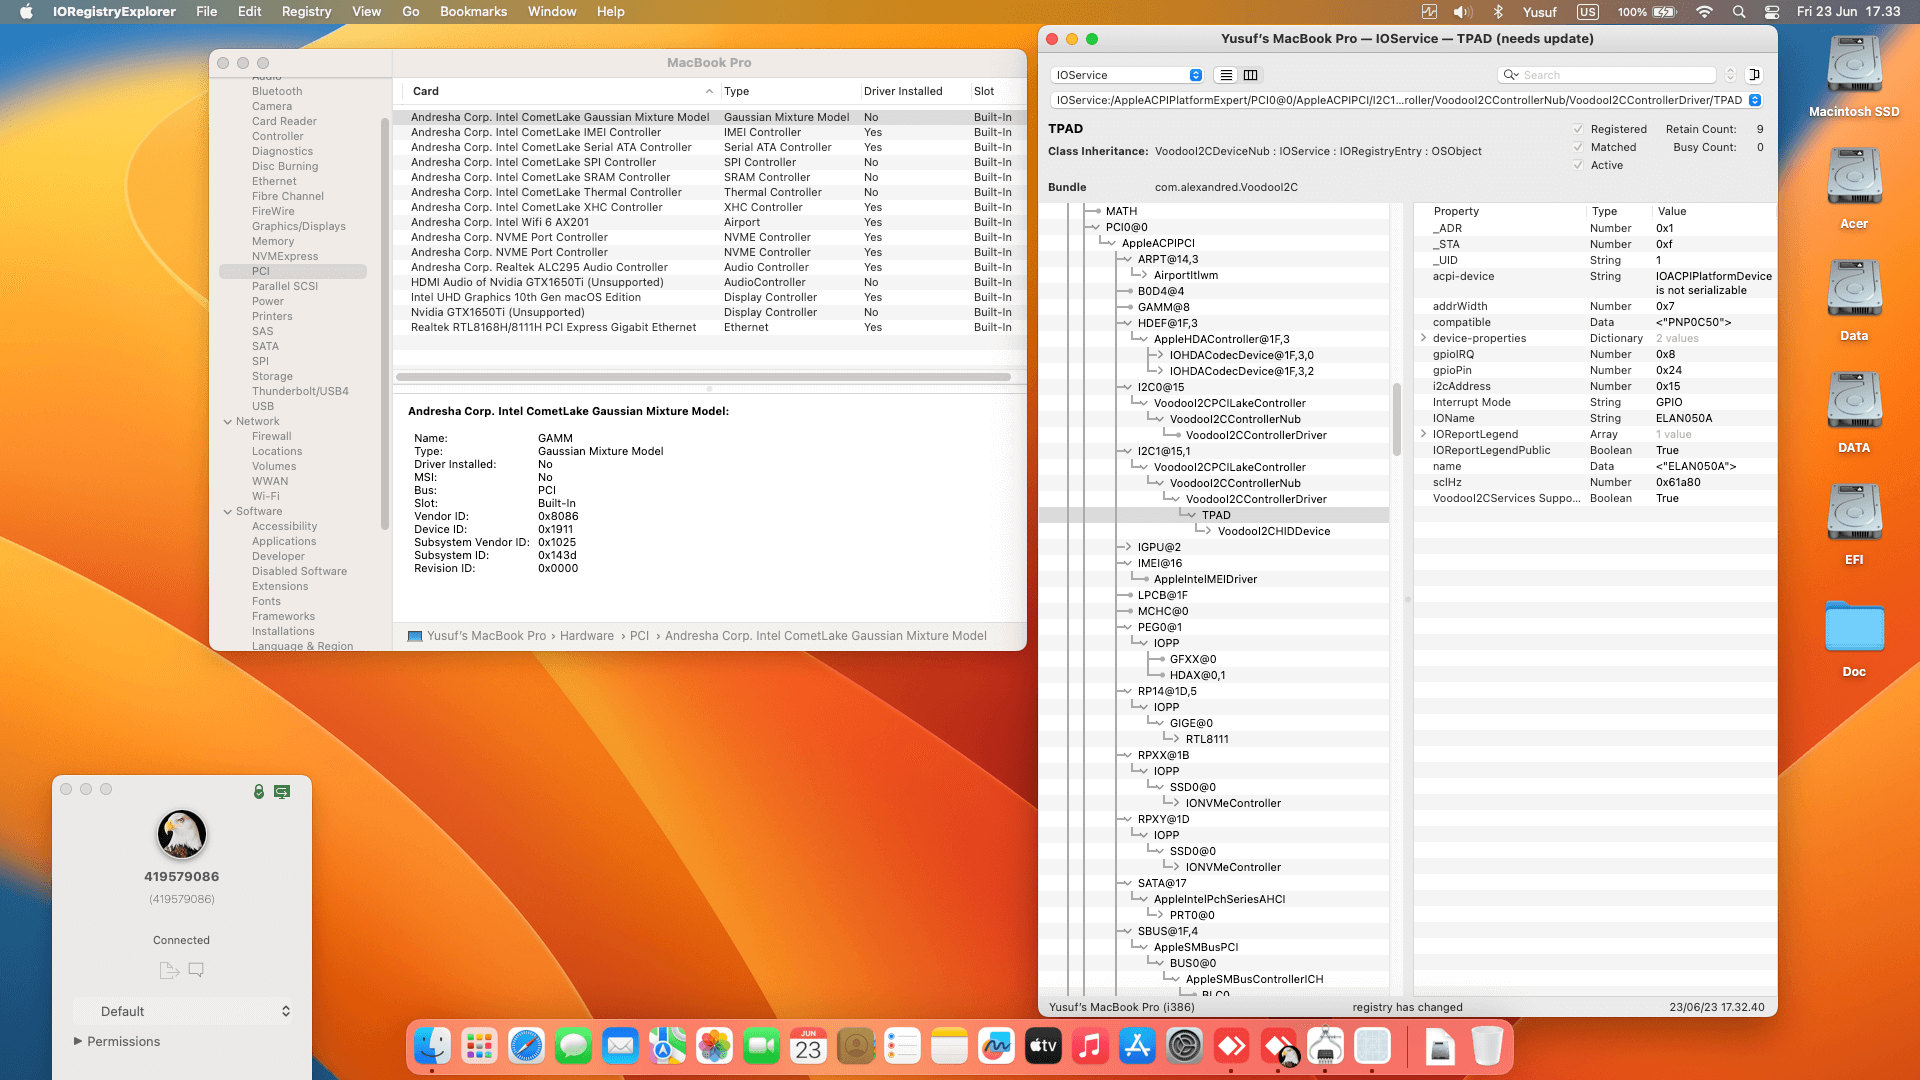
Task: Open FaceTime from the dock
Action: click(x=761, y=1047)
